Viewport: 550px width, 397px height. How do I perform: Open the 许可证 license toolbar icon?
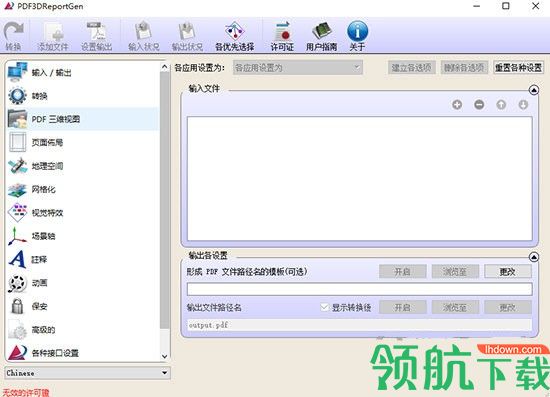pyautogui.click(x=282, y=36)
